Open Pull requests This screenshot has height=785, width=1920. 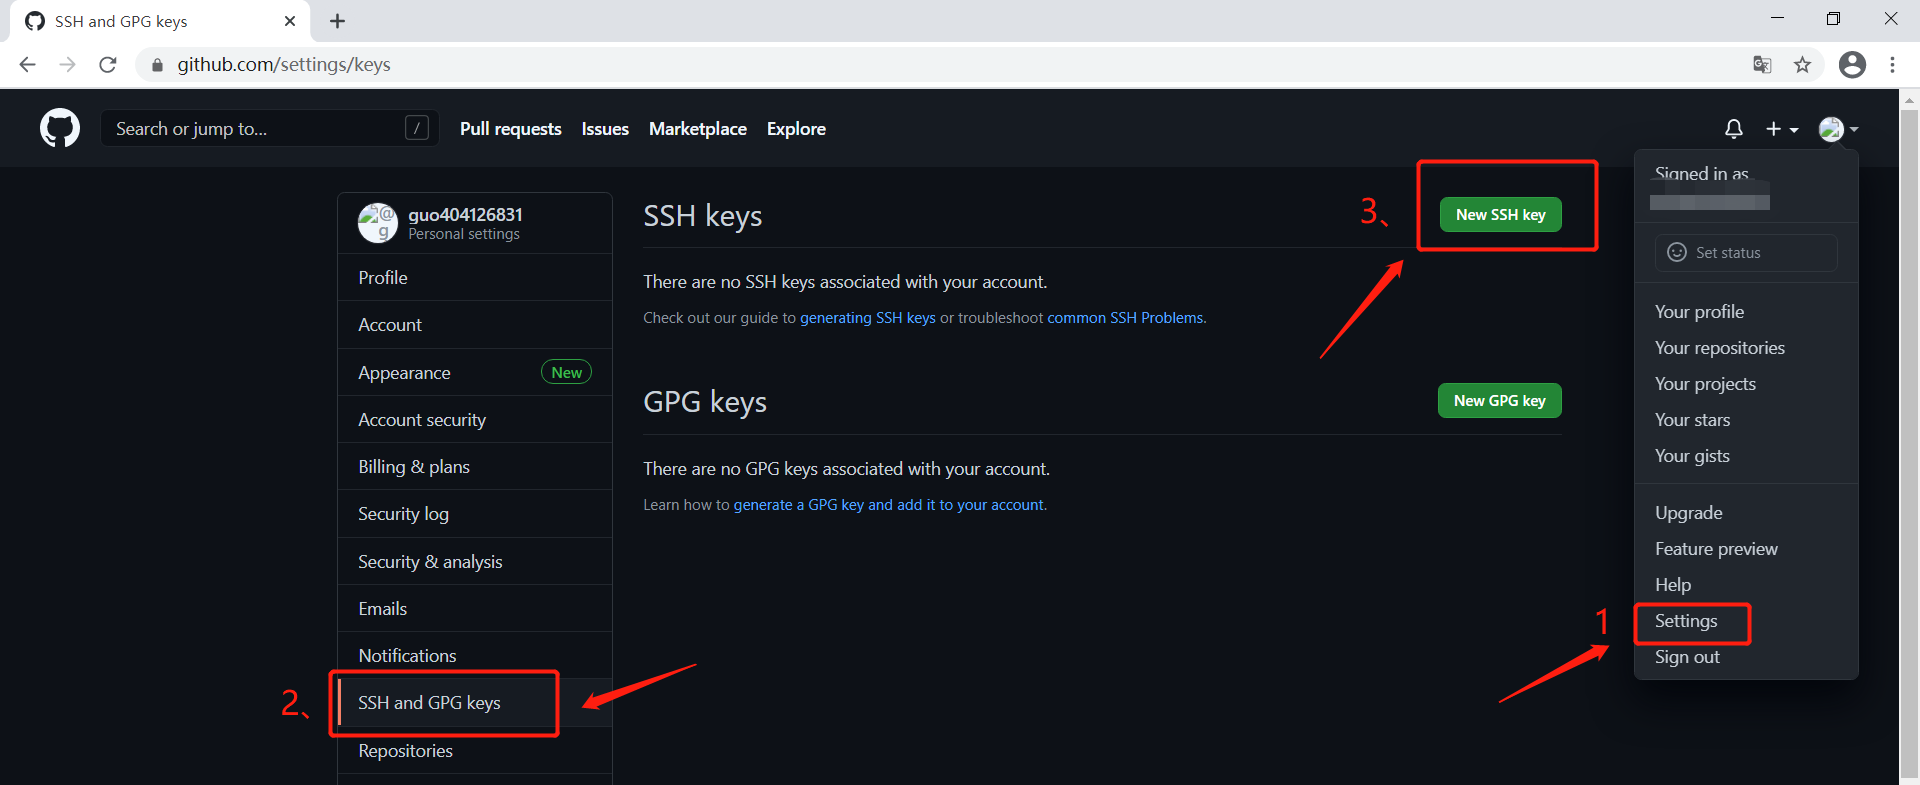(x=511, y=129)
